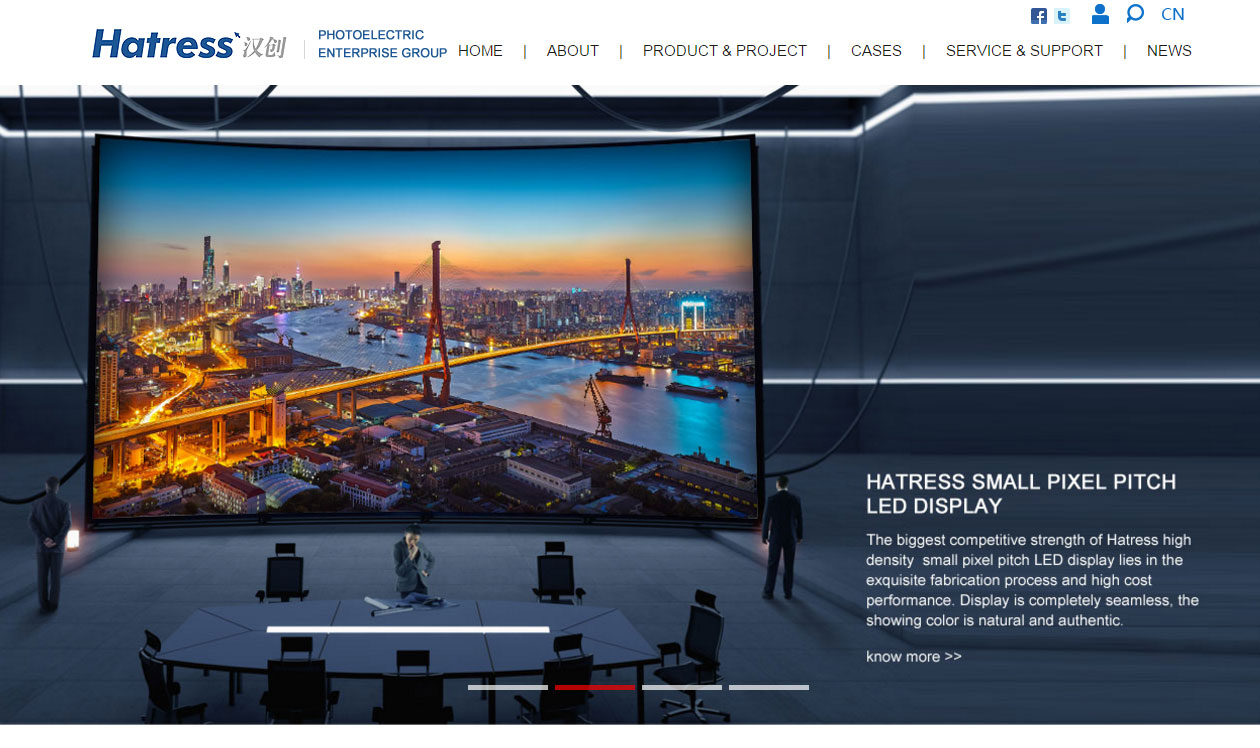The image size is (1260, 748).
Task: Open the CASES menu item
Action: point(876,51)
